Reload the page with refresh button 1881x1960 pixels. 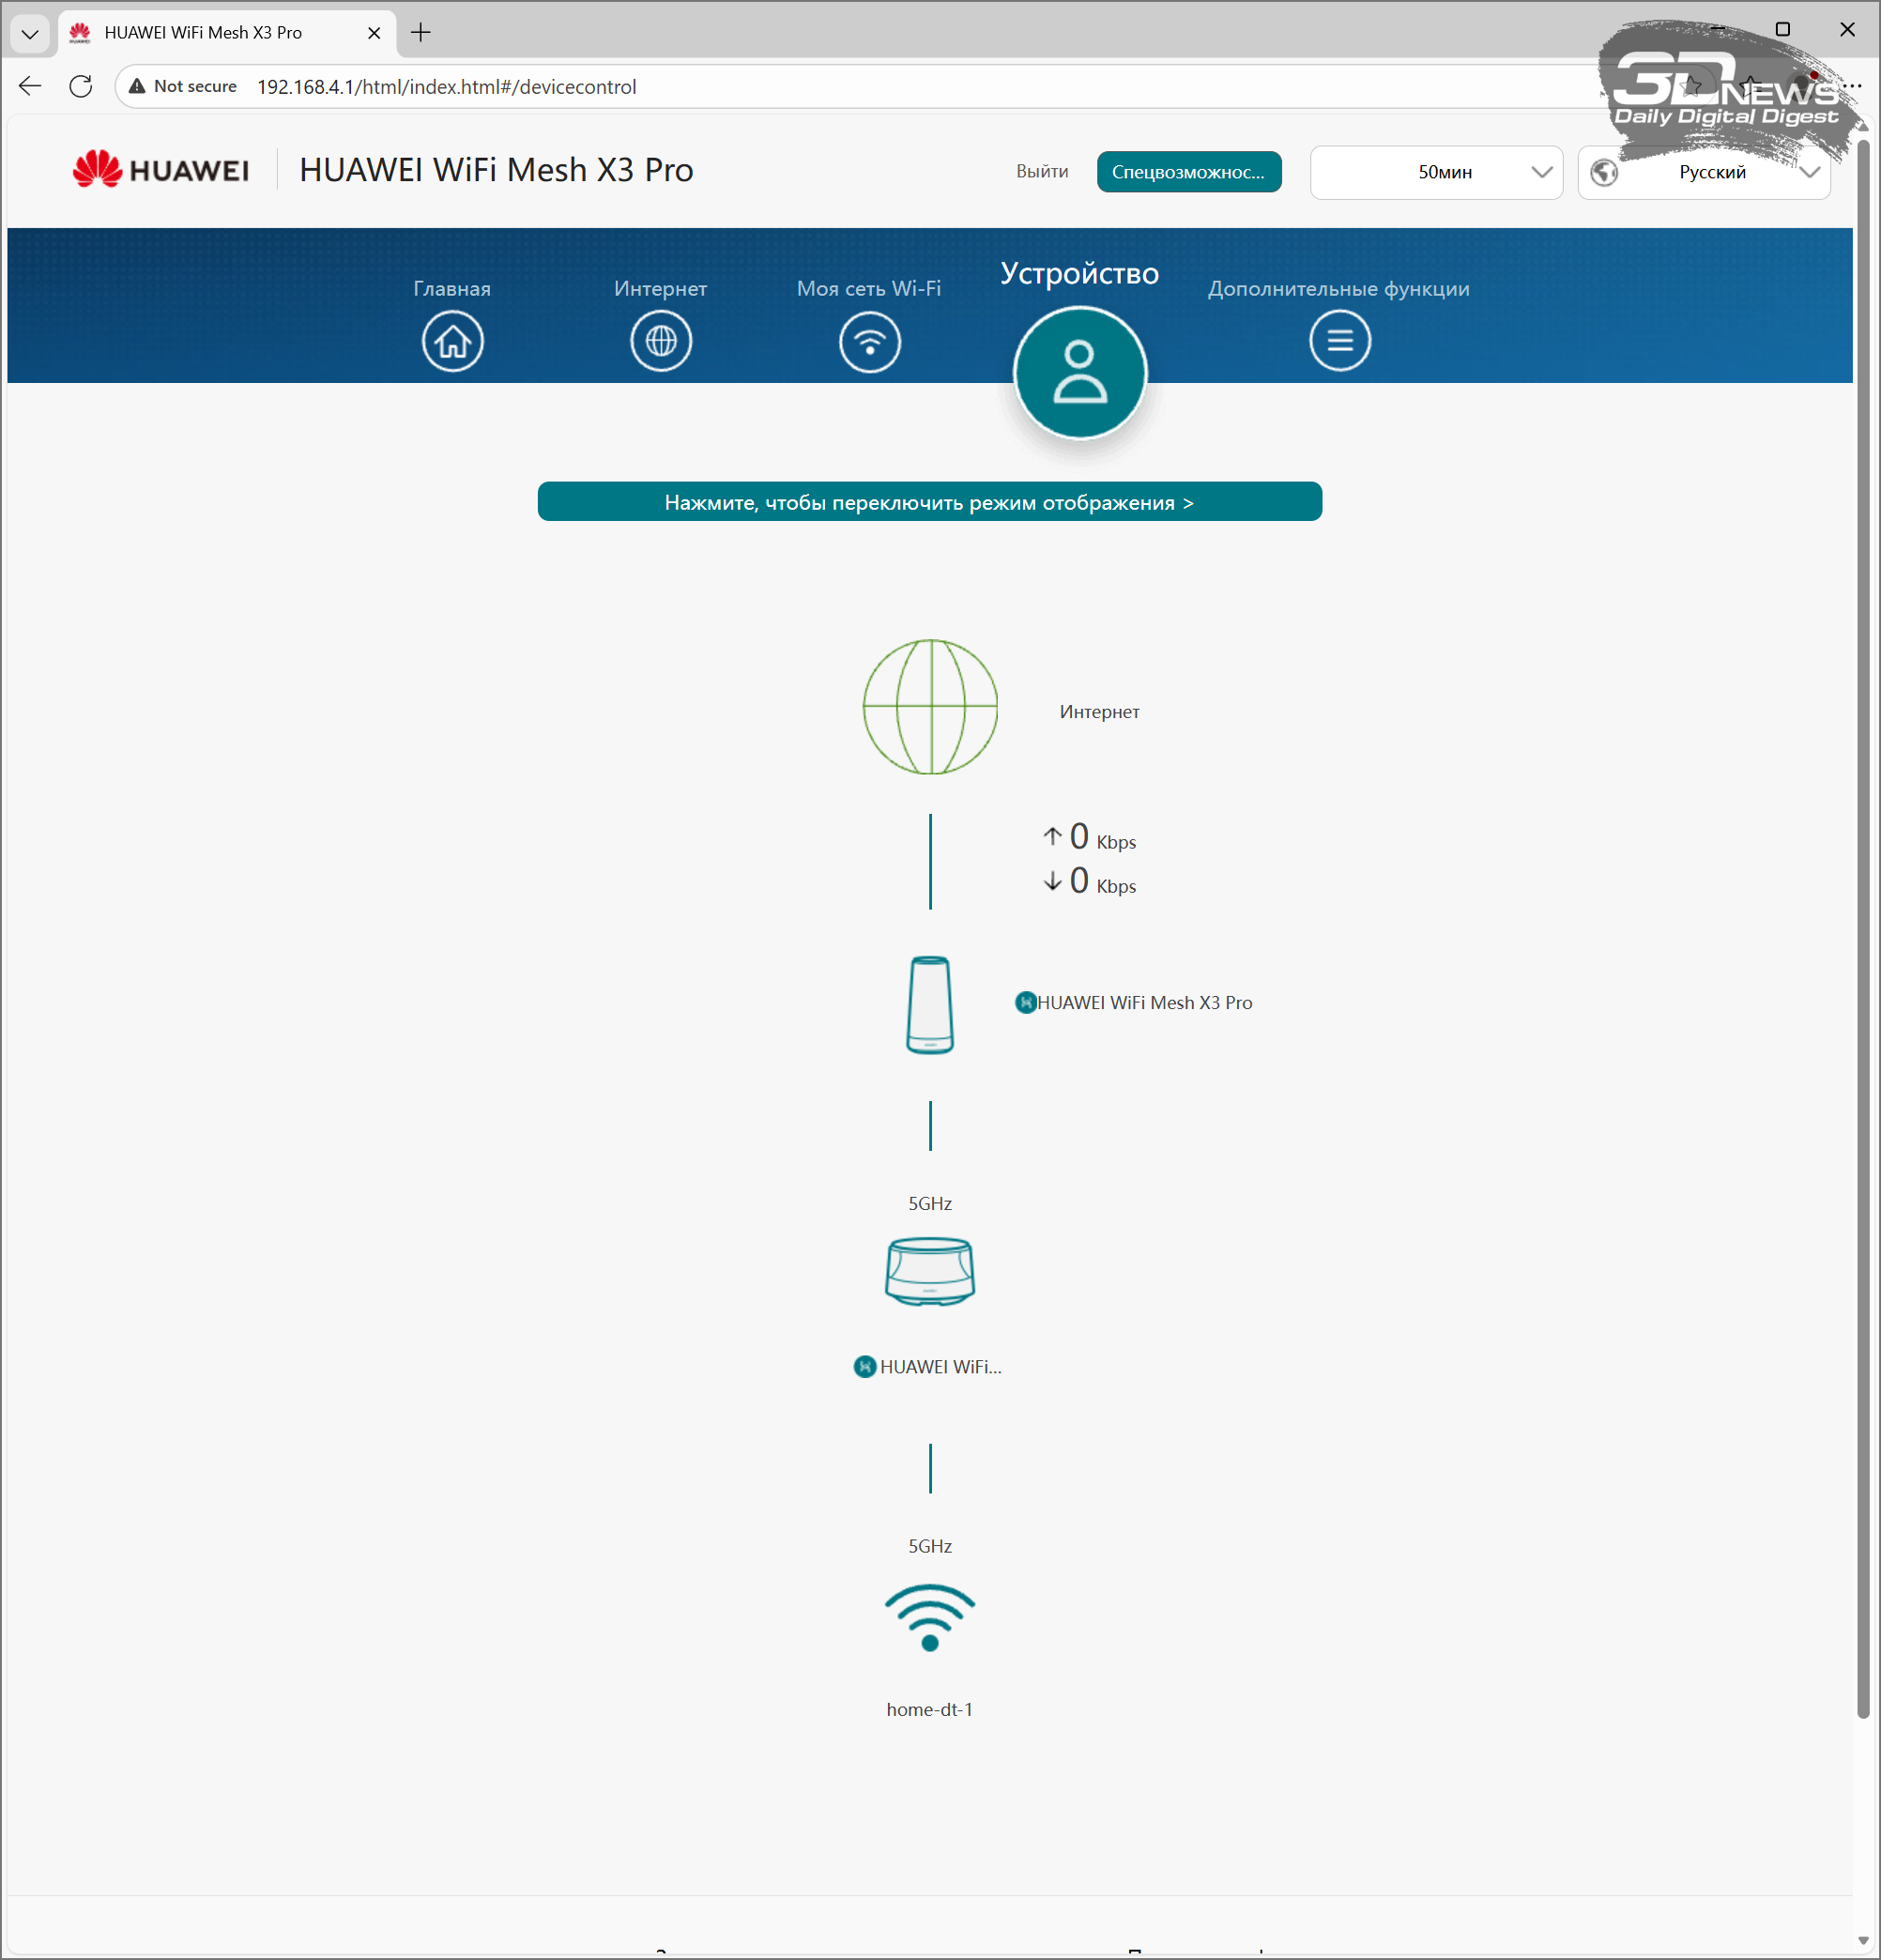point(81,87)
